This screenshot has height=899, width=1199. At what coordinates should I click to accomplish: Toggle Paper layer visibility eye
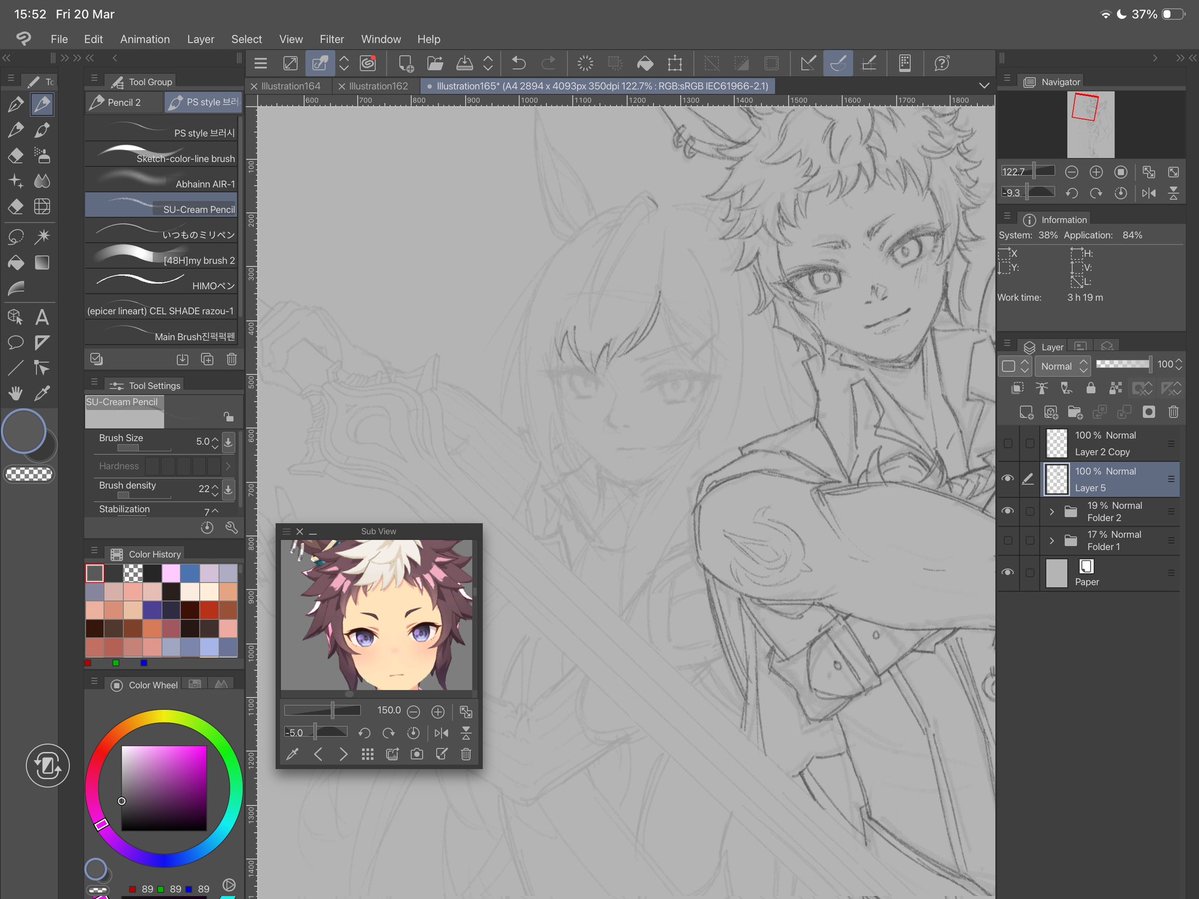(1008, 573)
